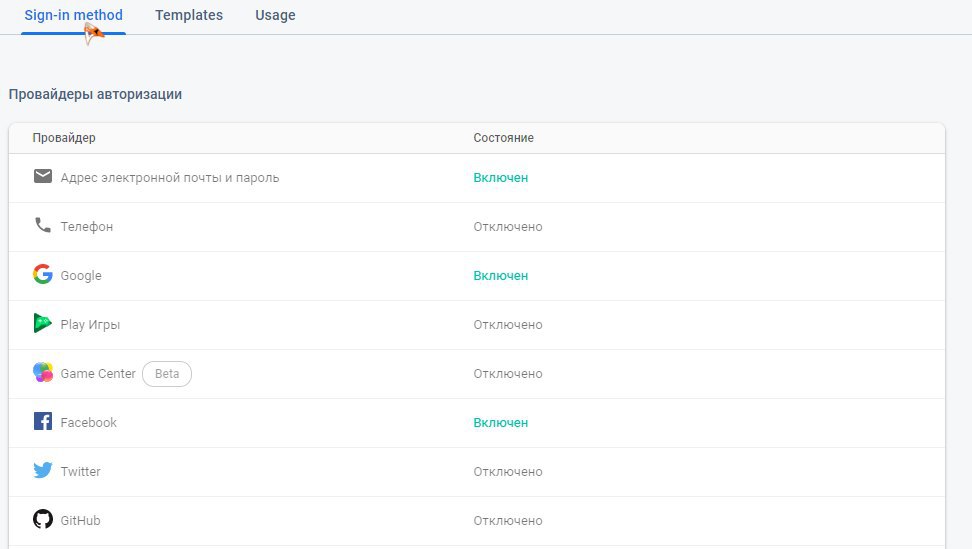Select the Sign-in method tab
The image size is (972, 549).
pos(73,15)
